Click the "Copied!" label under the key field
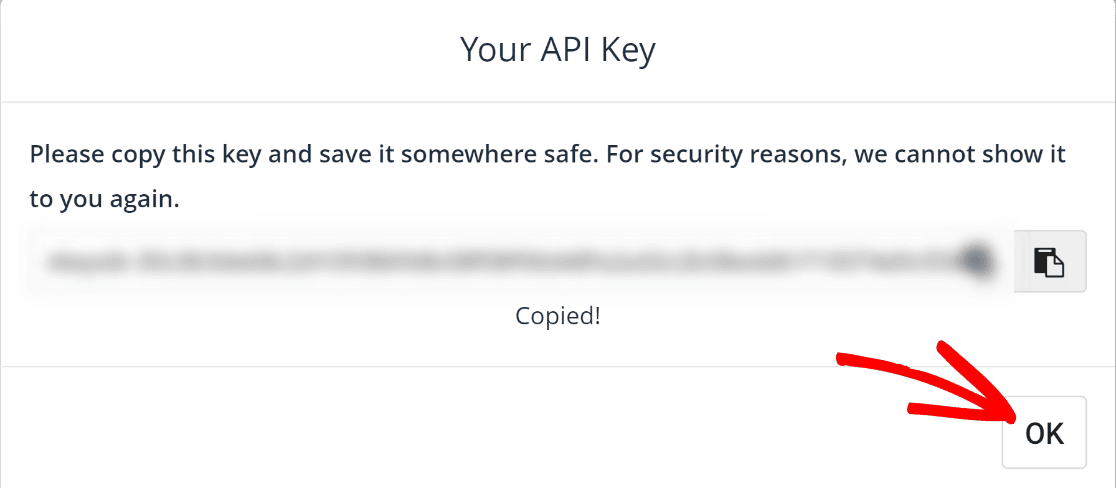The height and width of the screenshot is (488, 1116). click(558, 316)
